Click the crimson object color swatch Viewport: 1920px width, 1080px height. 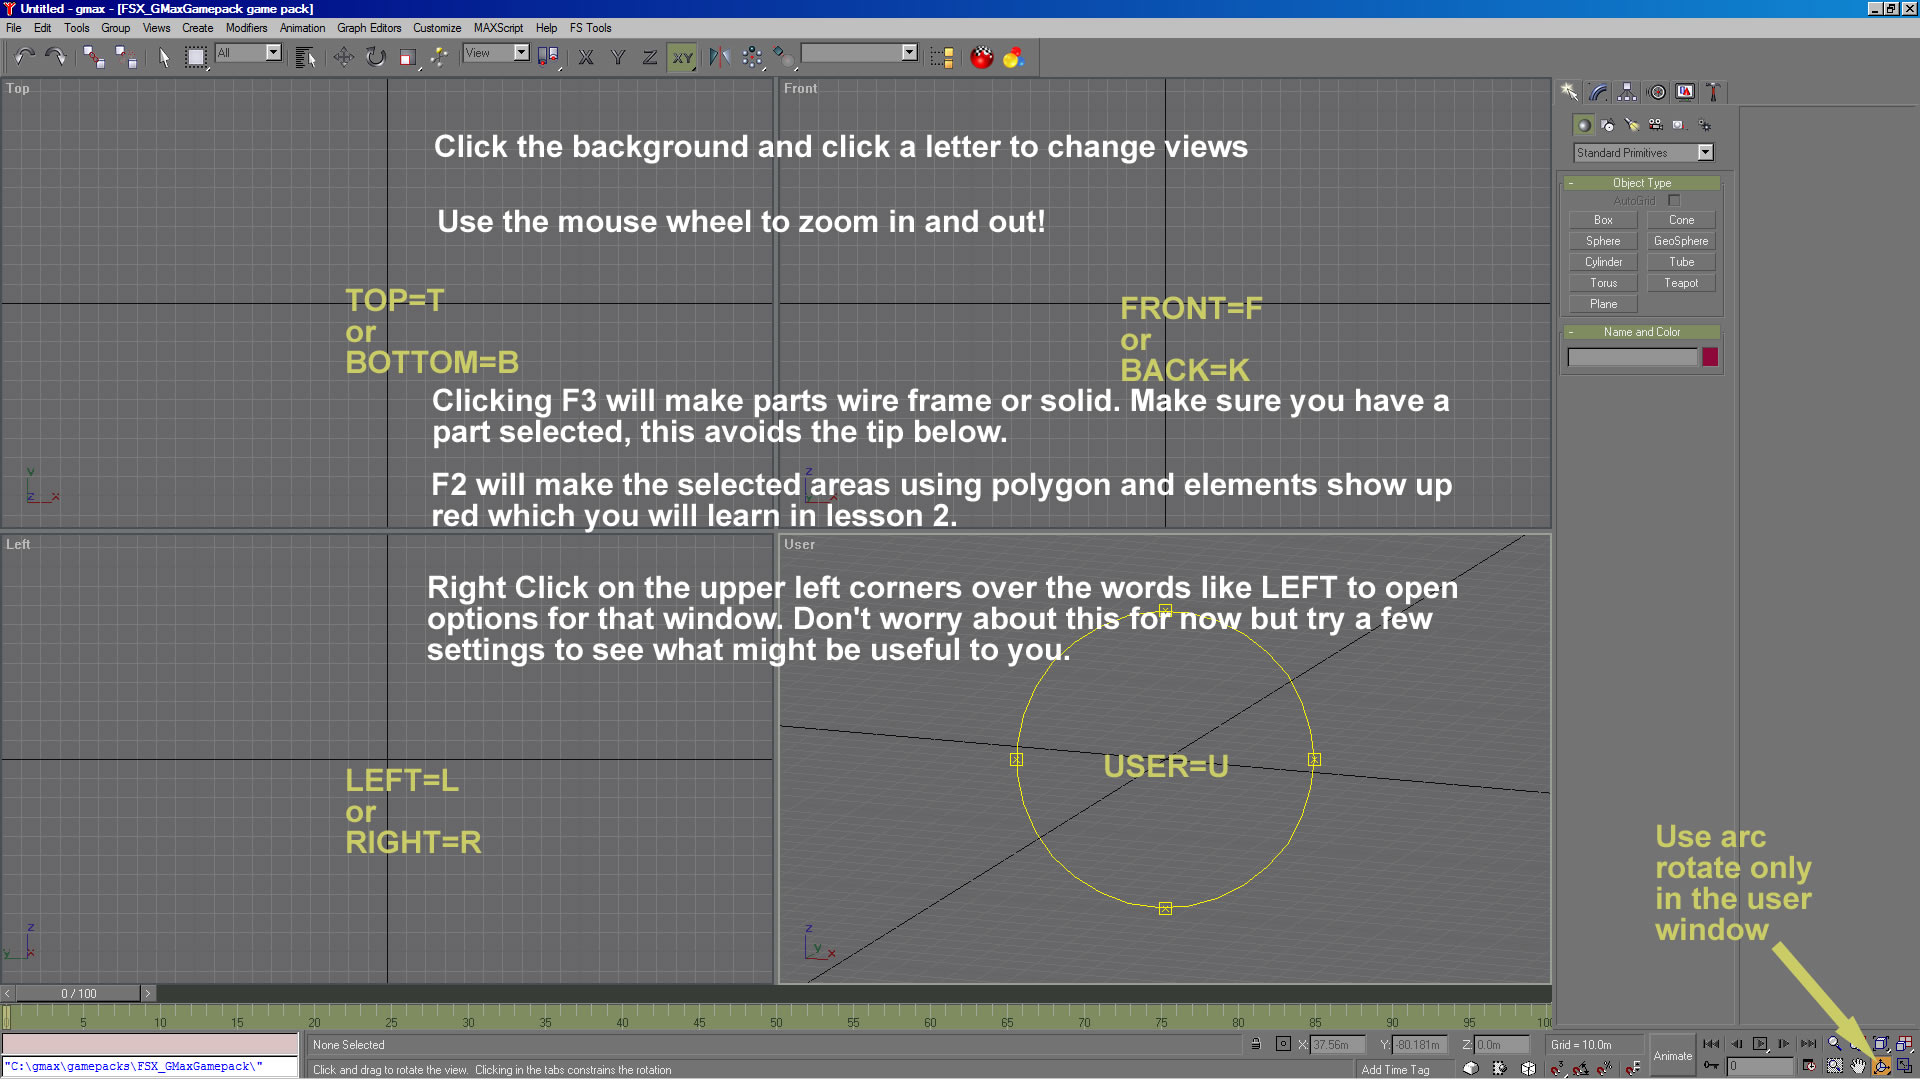point(1710,357)
